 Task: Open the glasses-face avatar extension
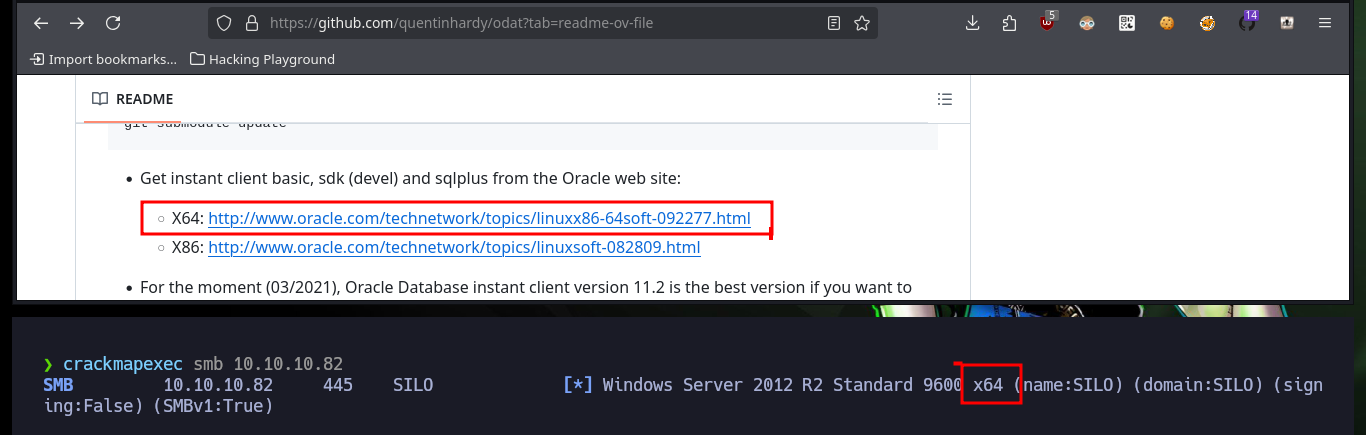pos(1087,22)
